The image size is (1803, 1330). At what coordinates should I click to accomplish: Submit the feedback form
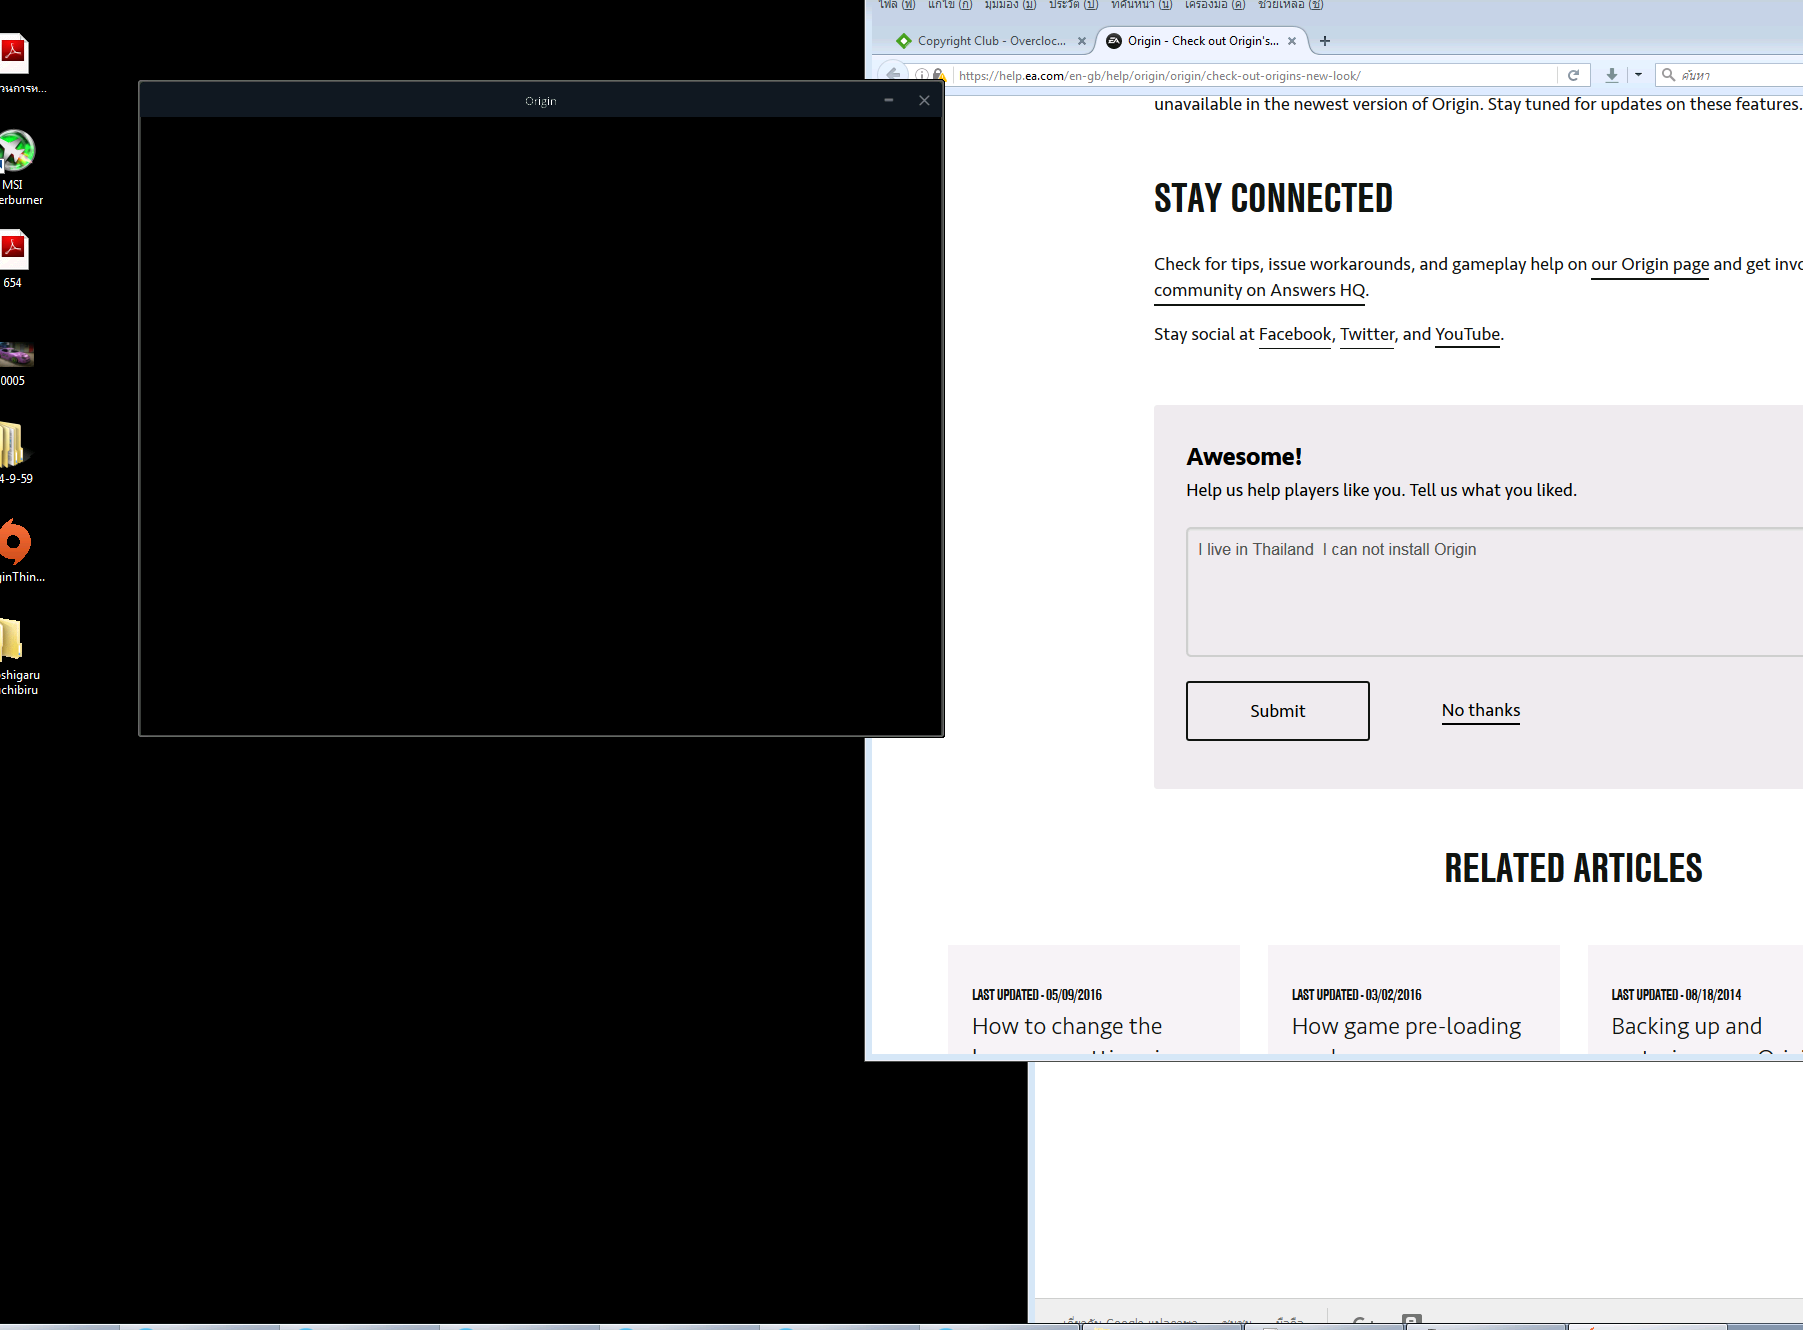(x=1278, y=711)
